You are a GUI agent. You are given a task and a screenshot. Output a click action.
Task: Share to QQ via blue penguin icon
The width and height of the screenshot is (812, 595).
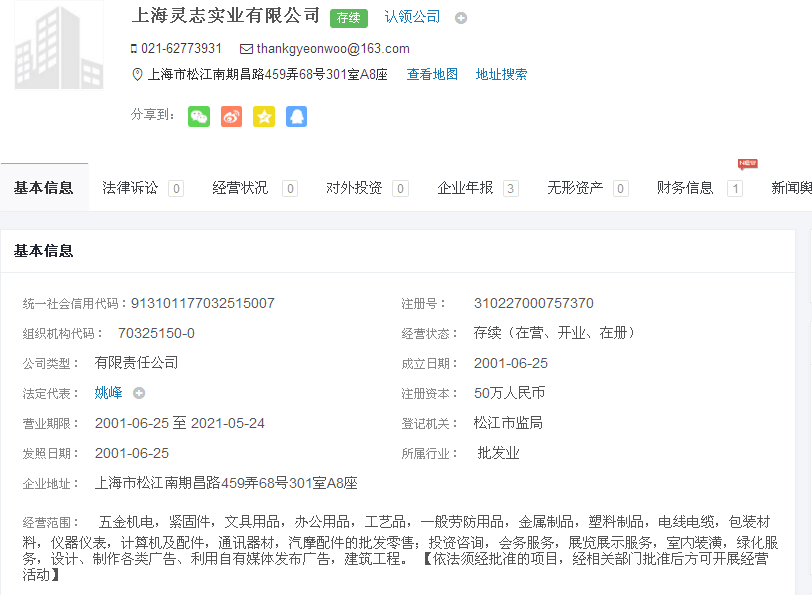click(296, 117)
